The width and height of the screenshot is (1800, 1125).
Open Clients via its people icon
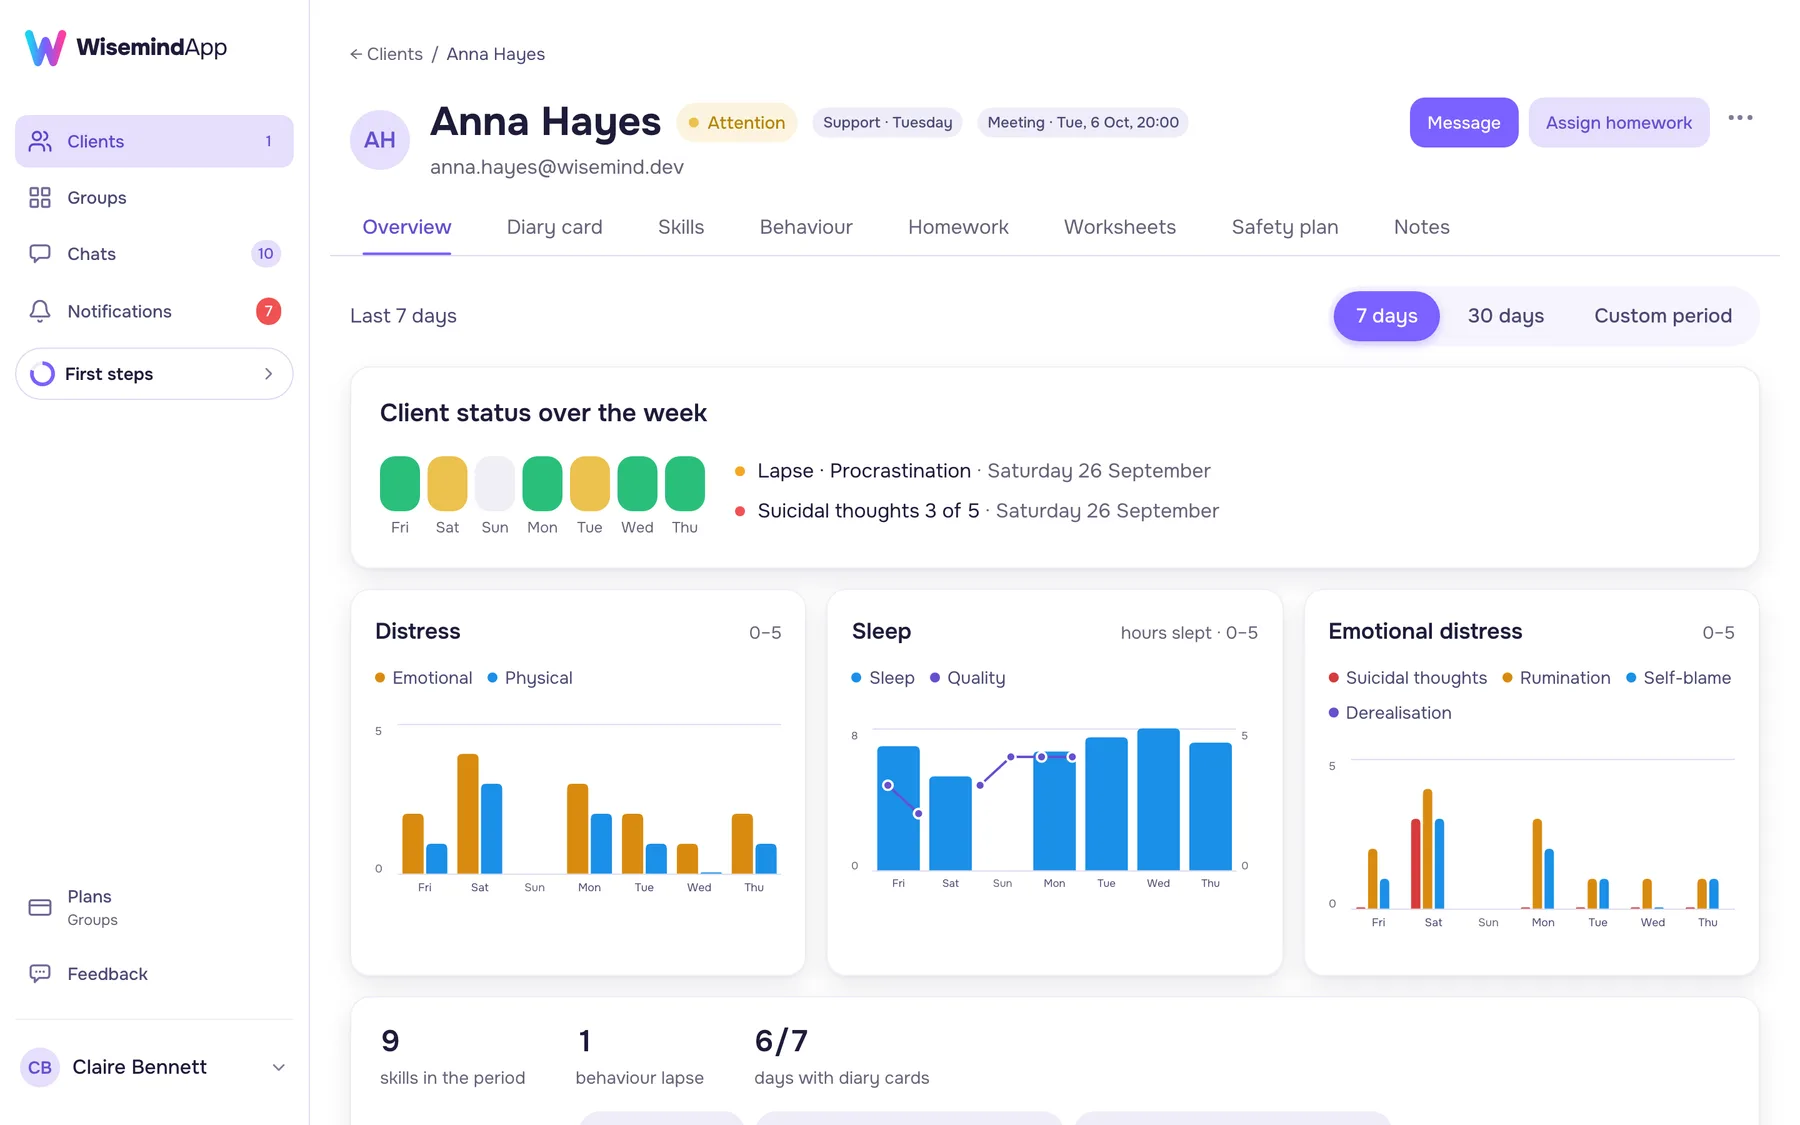[40, 141]
